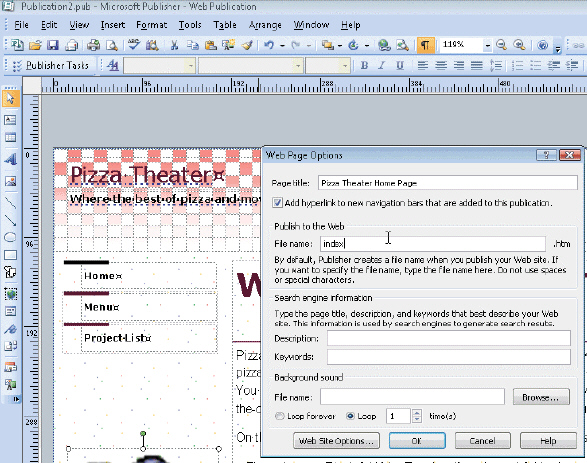
Task: Open a file with the Open folder icon
Action: coord(35,45)
